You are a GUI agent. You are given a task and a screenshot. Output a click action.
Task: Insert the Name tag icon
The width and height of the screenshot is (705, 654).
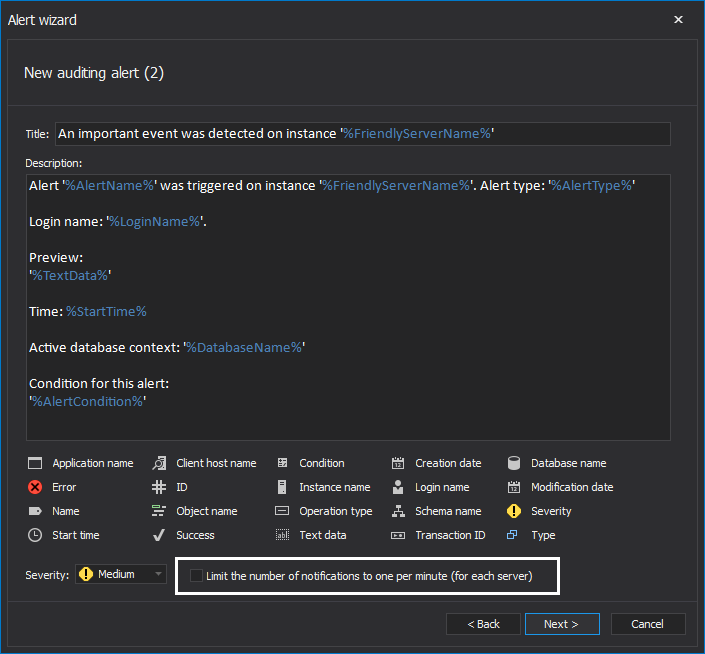(35, 511)
